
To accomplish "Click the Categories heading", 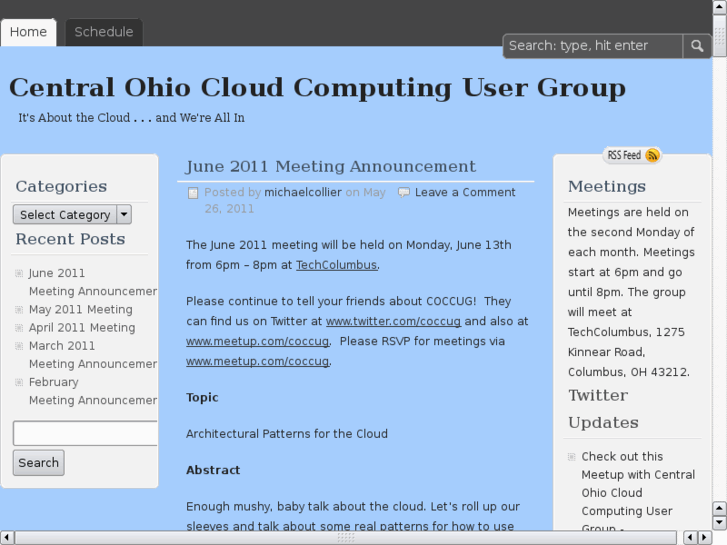I will click(x=61, y=186).
